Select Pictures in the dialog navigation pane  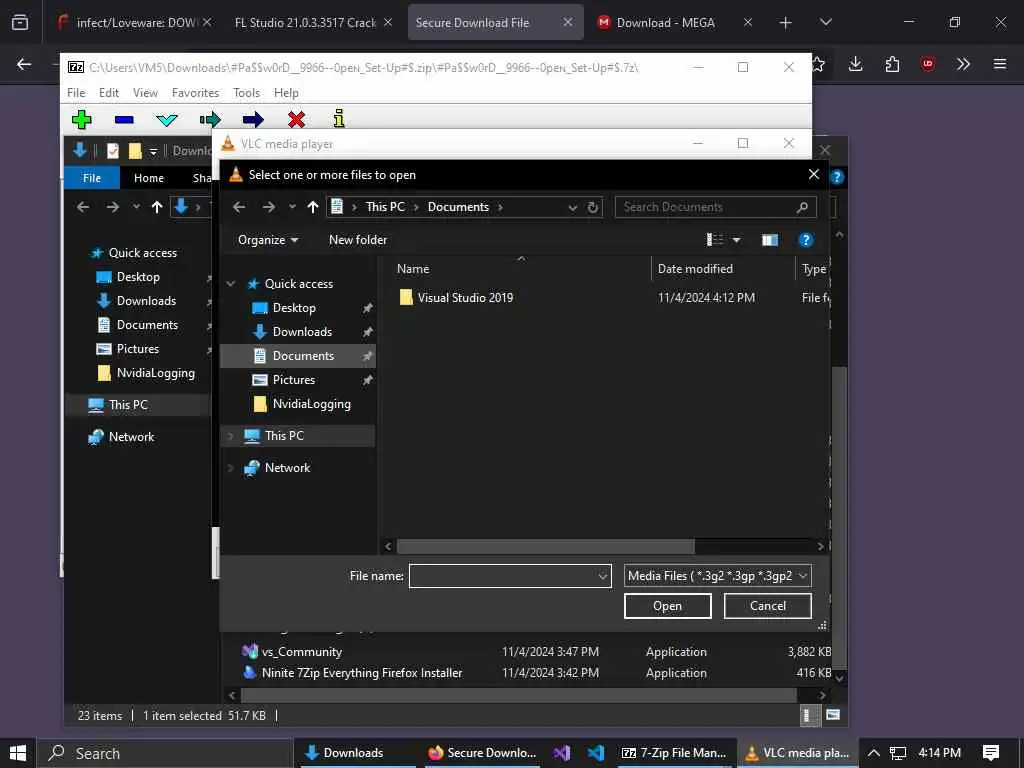point(294,379)
